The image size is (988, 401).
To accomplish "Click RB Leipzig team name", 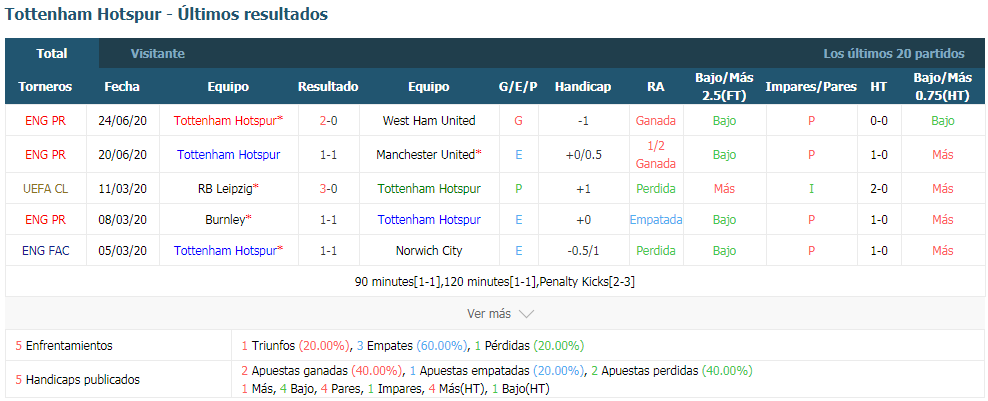I will (x=228, y=189).
